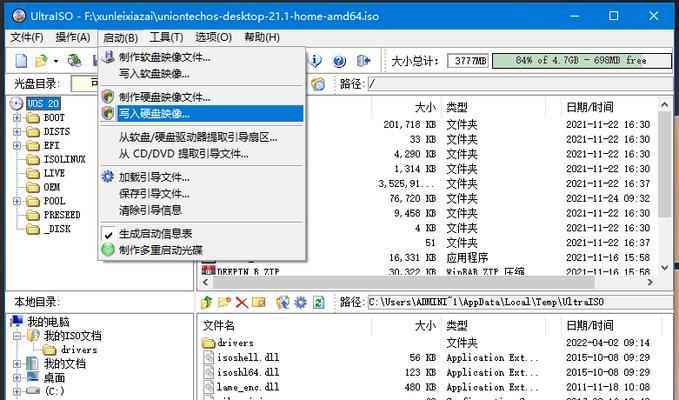Expand the EFI folder tree node
Image resolution: width=679 pixels, height=400 pixels.
click(x=16, y=145)
